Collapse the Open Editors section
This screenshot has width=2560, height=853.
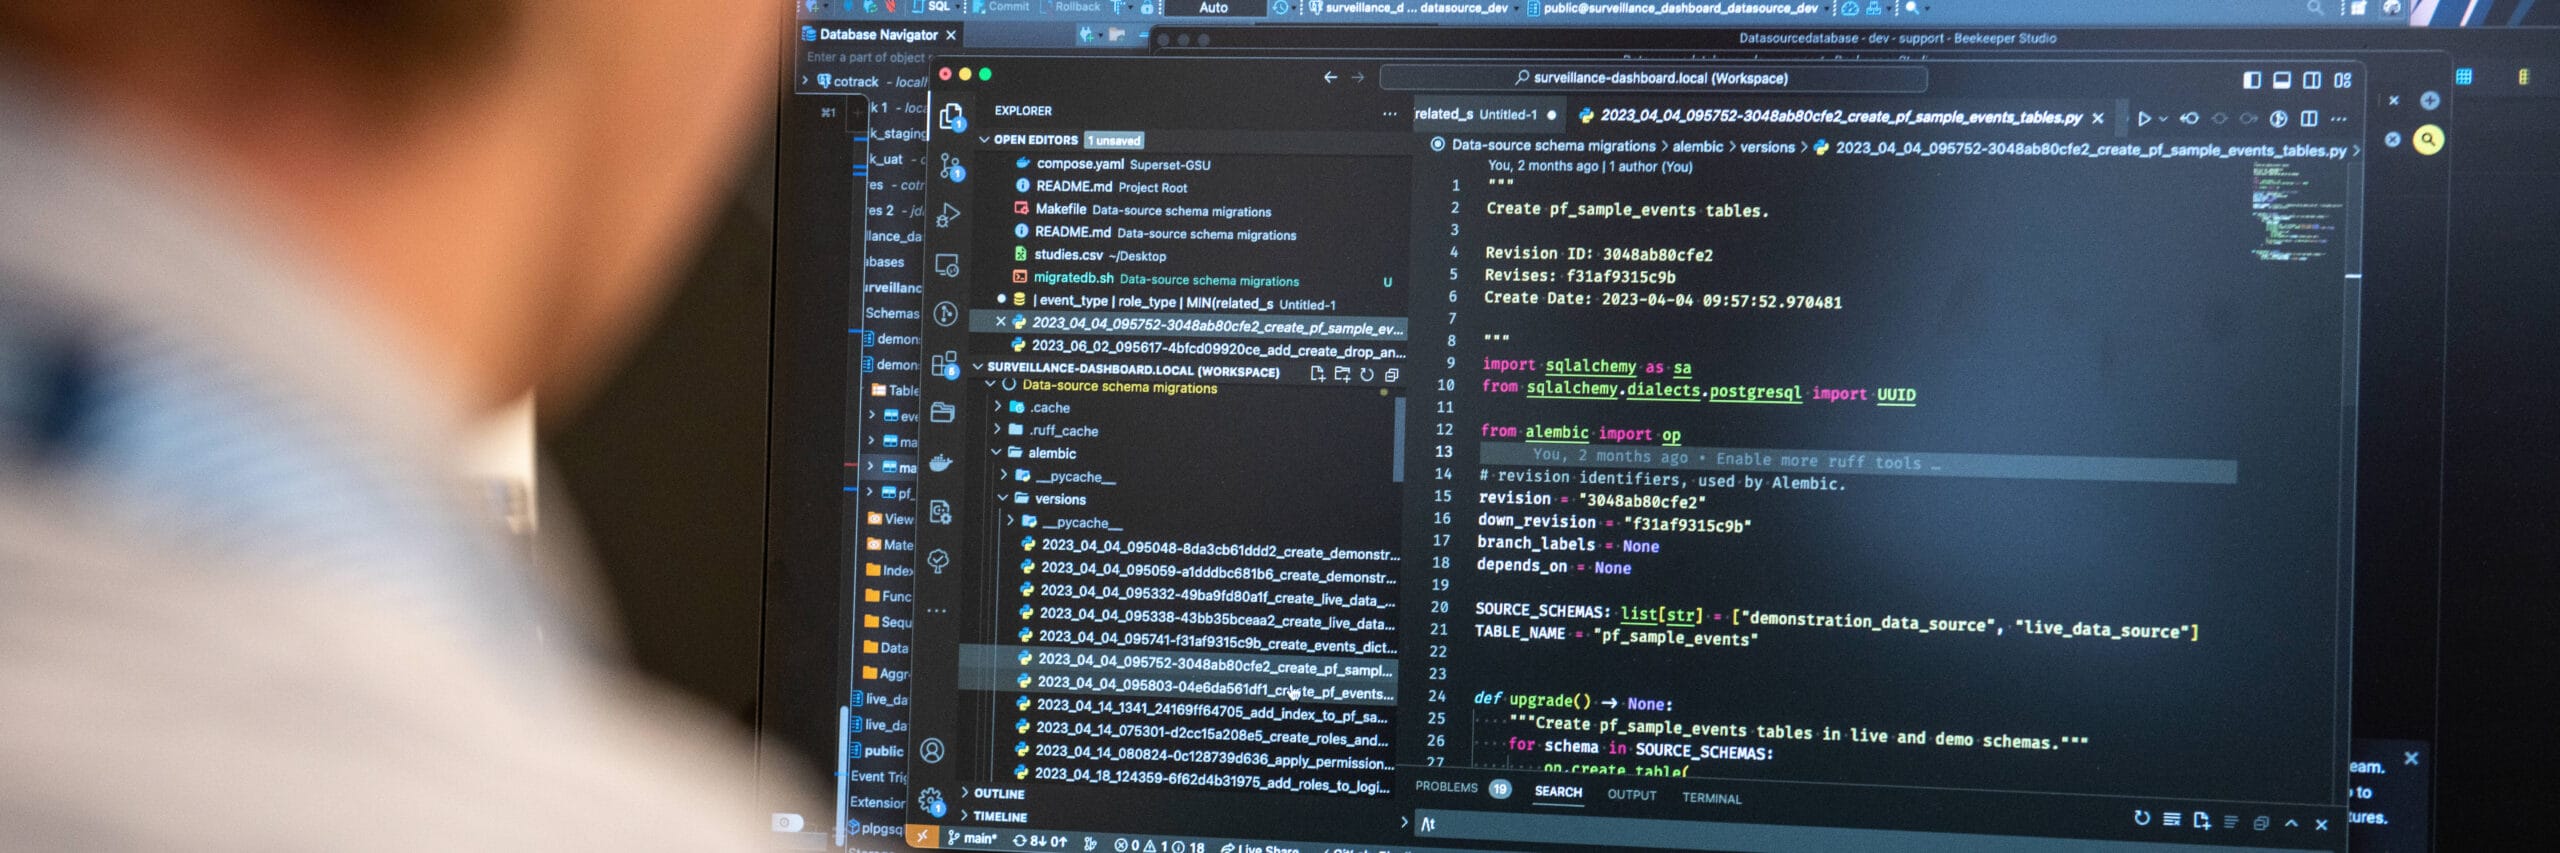coord(984,140)
